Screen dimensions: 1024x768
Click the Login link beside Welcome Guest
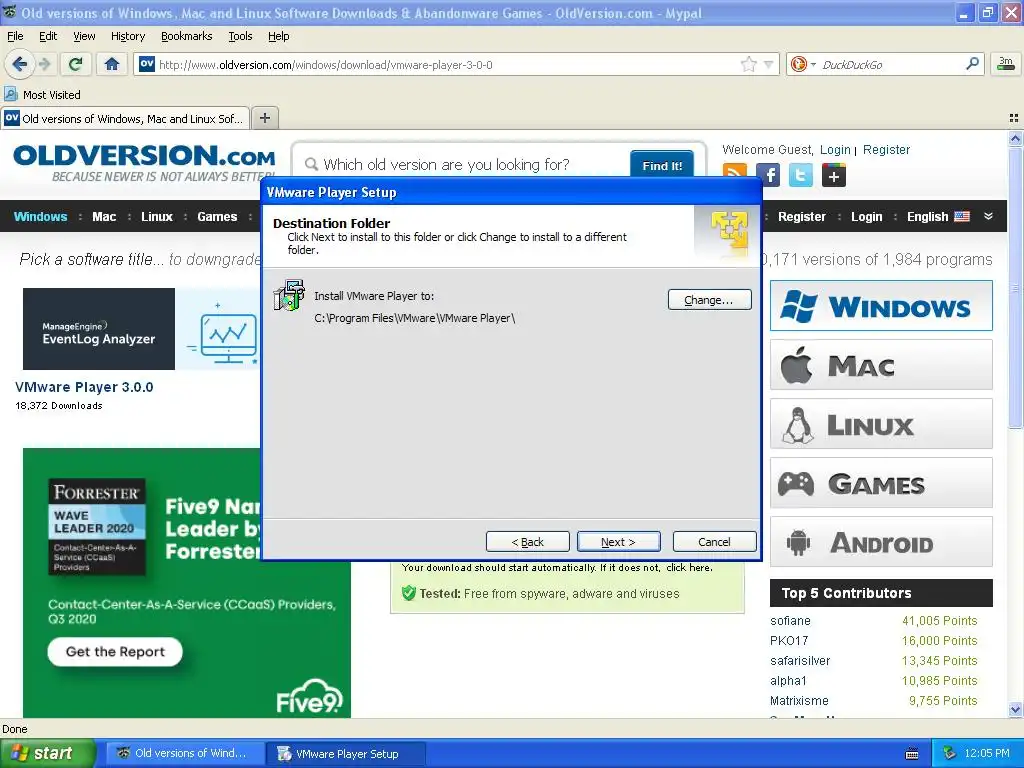pyautogui.click(x=835, y=150)
